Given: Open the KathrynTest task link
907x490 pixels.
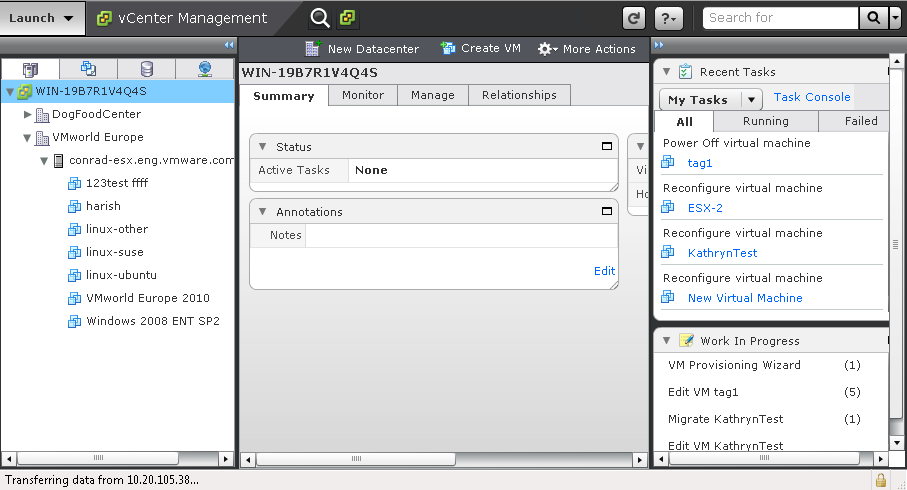Looking at the screenshot, I should point(722,253).
